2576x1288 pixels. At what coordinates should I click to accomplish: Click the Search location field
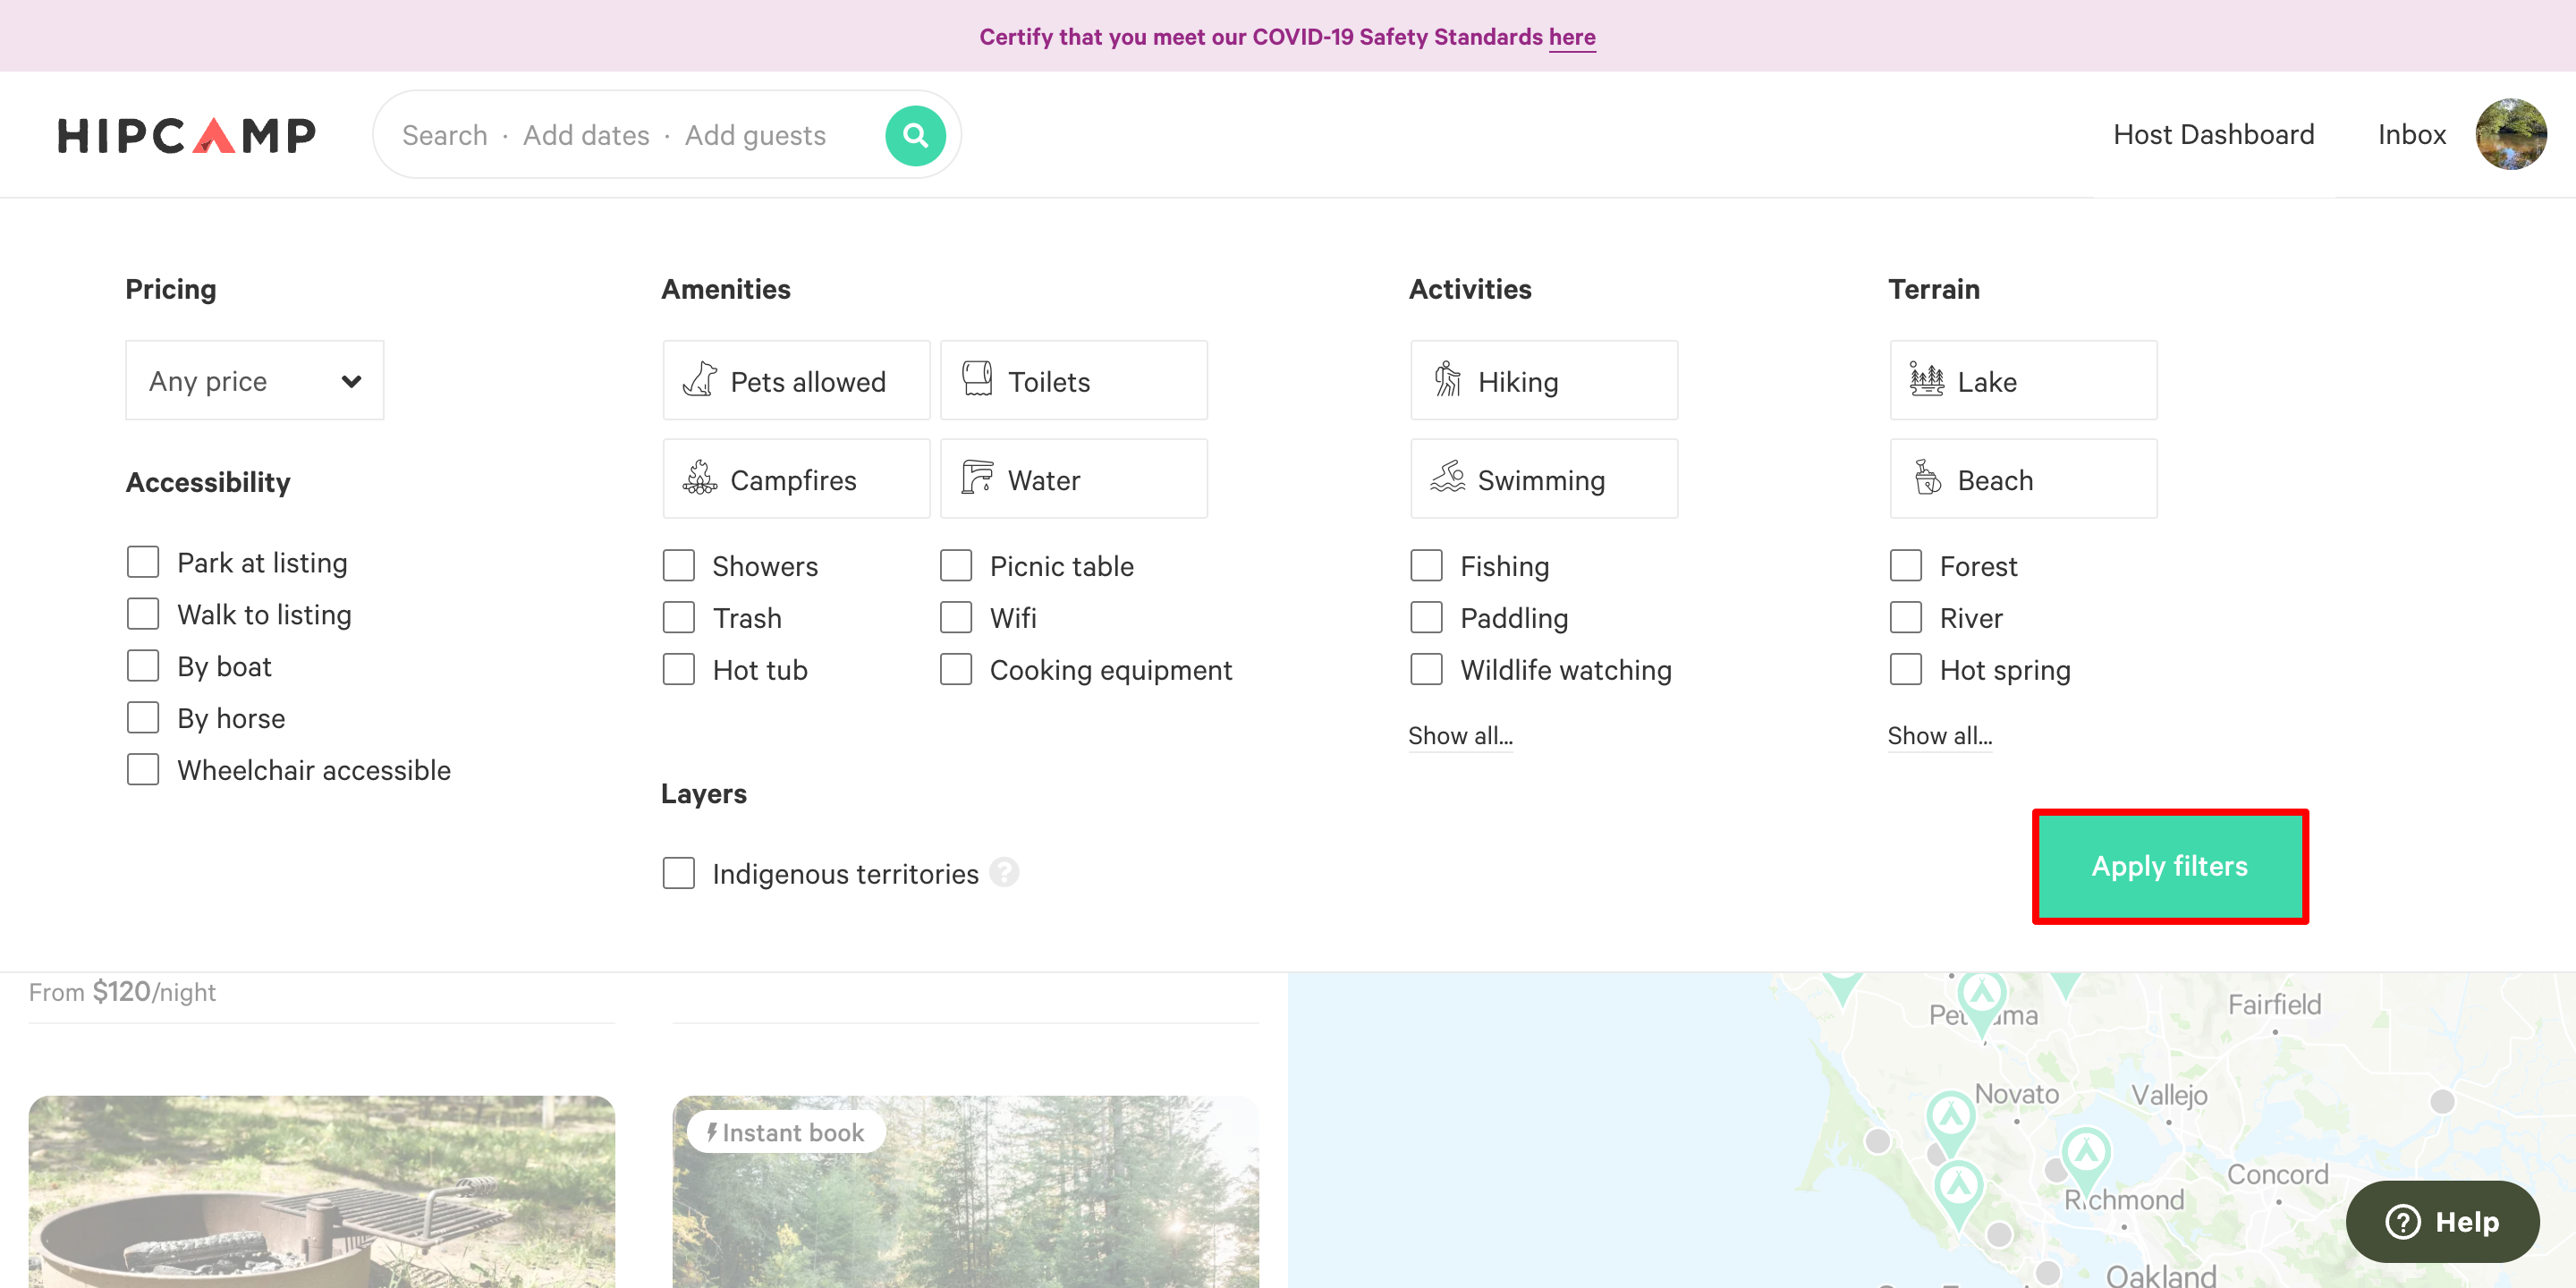[x=445, y=135]
